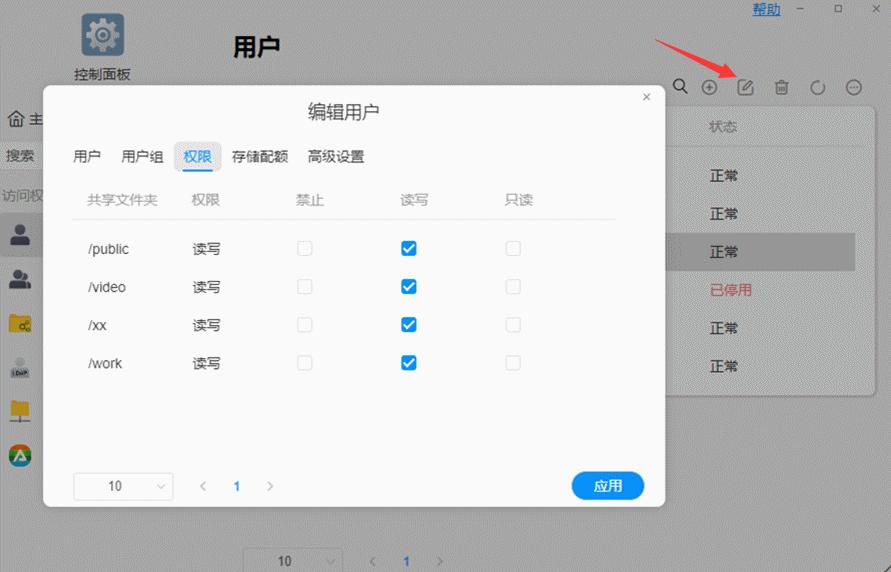
Task: Switch to the 存储配额 tab
Action: coord(260,156)
